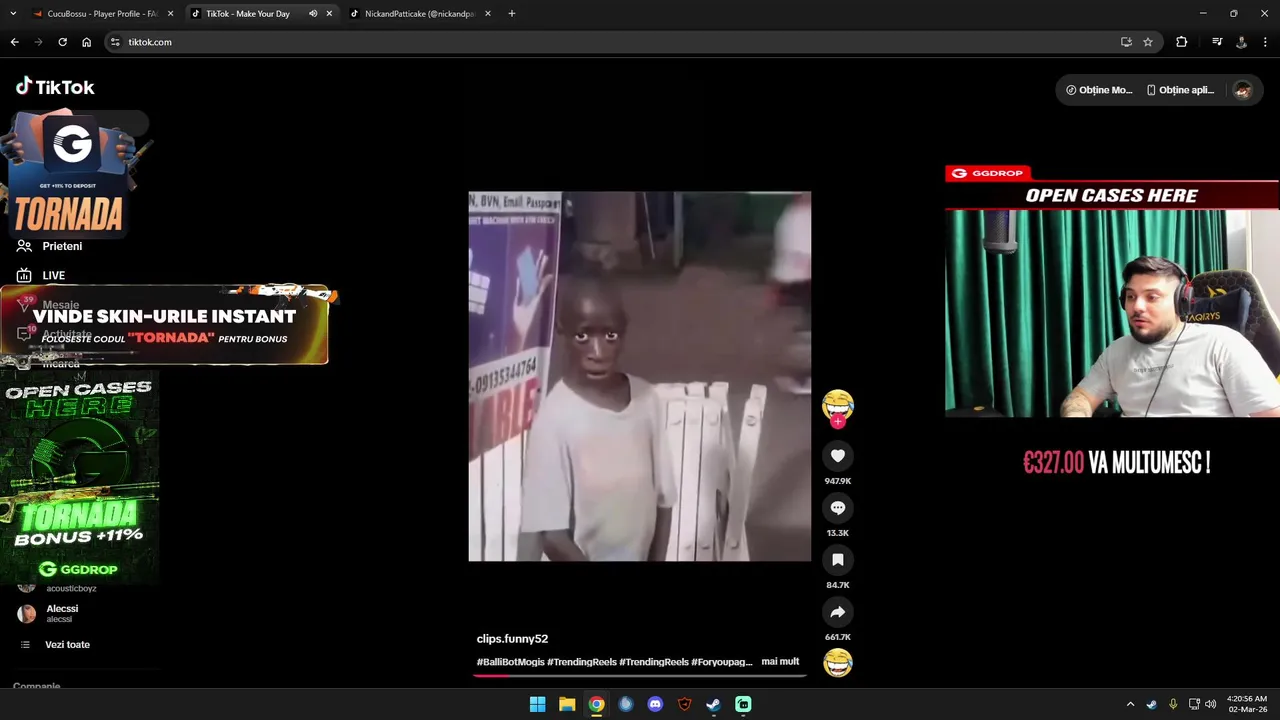Follow creator via the red plus badge
Image resolution: width=1280 pixels, height=720 pixels.
tap(838, 422)
